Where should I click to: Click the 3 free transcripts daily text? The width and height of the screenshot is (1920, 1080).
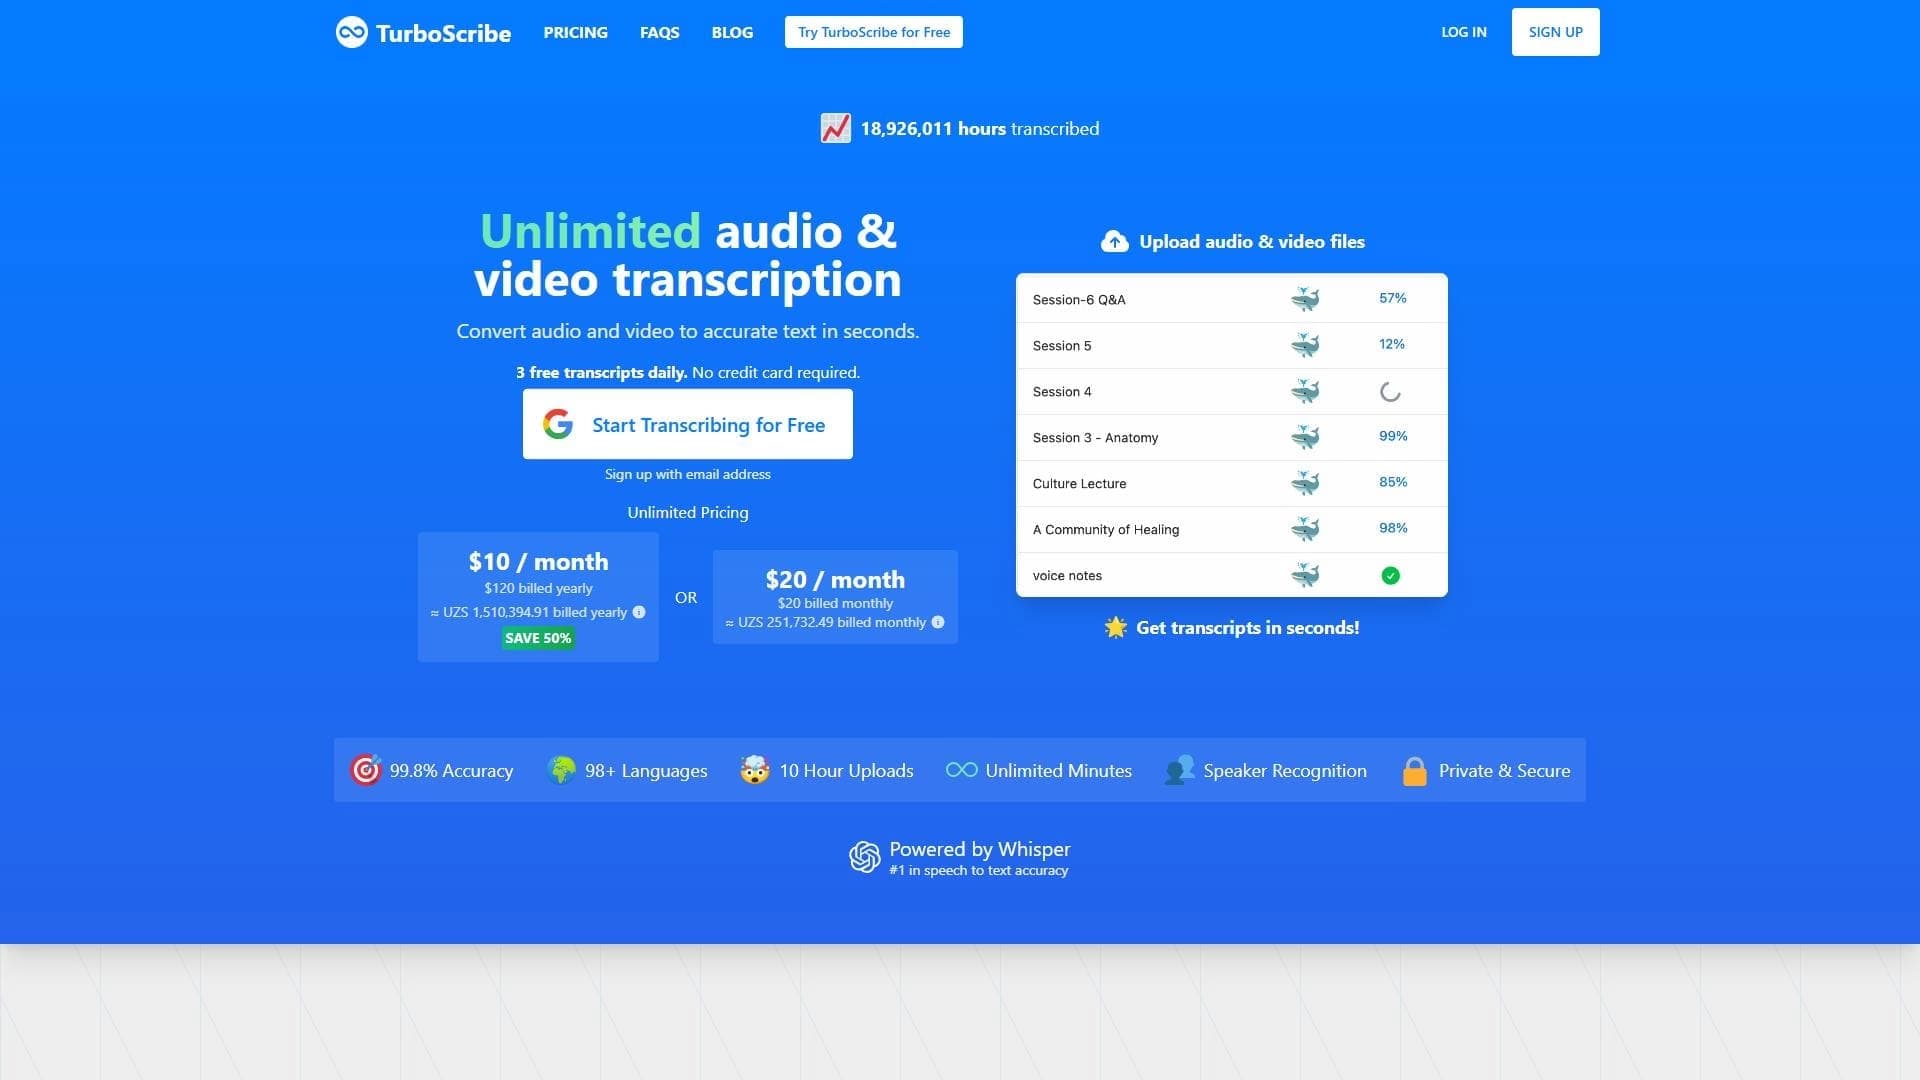601,372
